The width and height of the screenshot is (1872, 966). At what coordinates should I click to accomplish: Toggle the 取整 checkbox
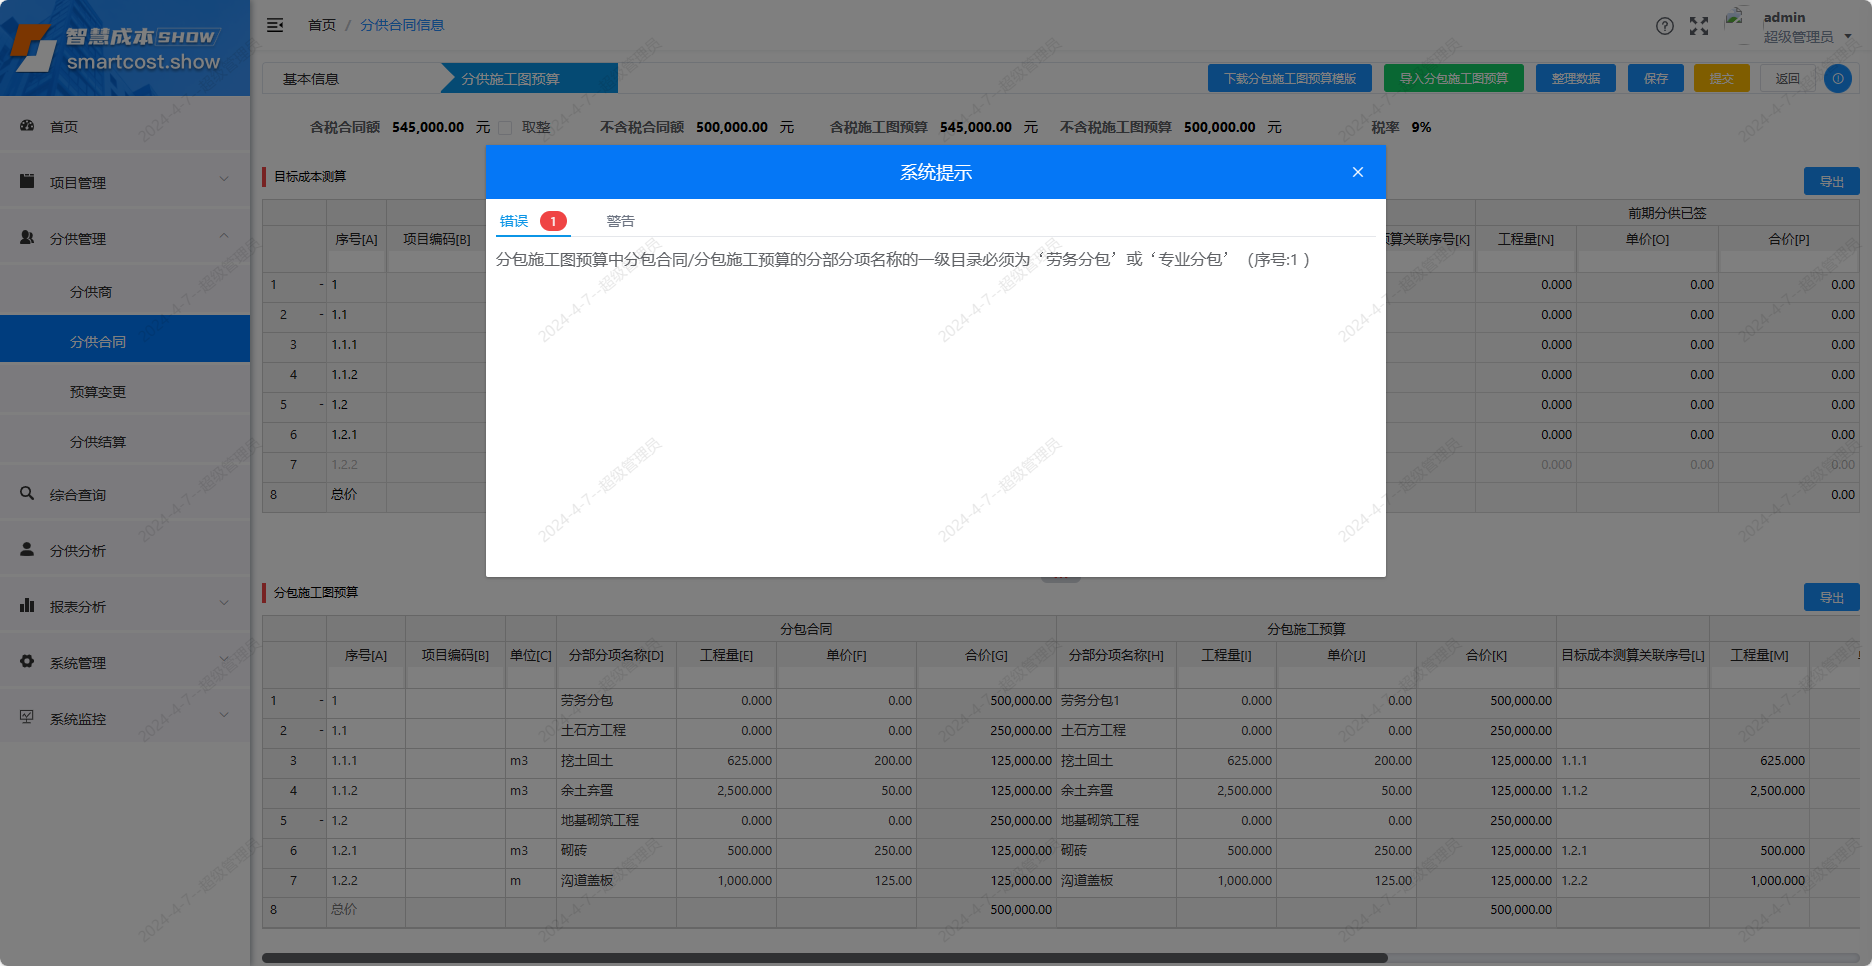(505, 128)
